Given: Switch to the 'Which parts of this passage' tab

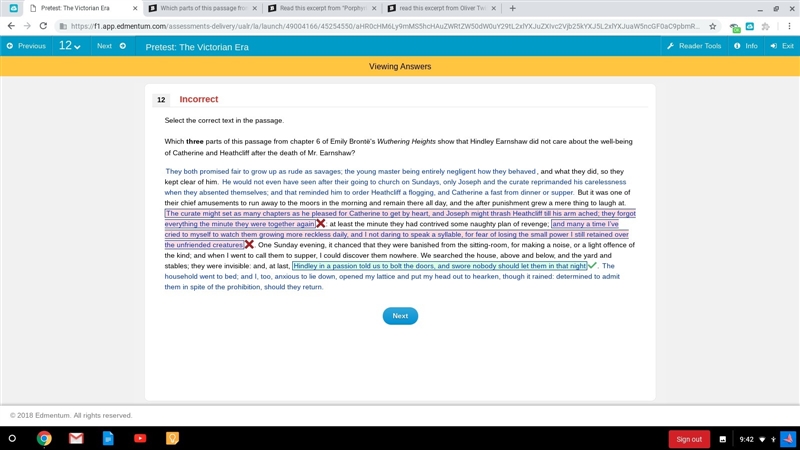Looking at the screenshot, I should 203,8.
